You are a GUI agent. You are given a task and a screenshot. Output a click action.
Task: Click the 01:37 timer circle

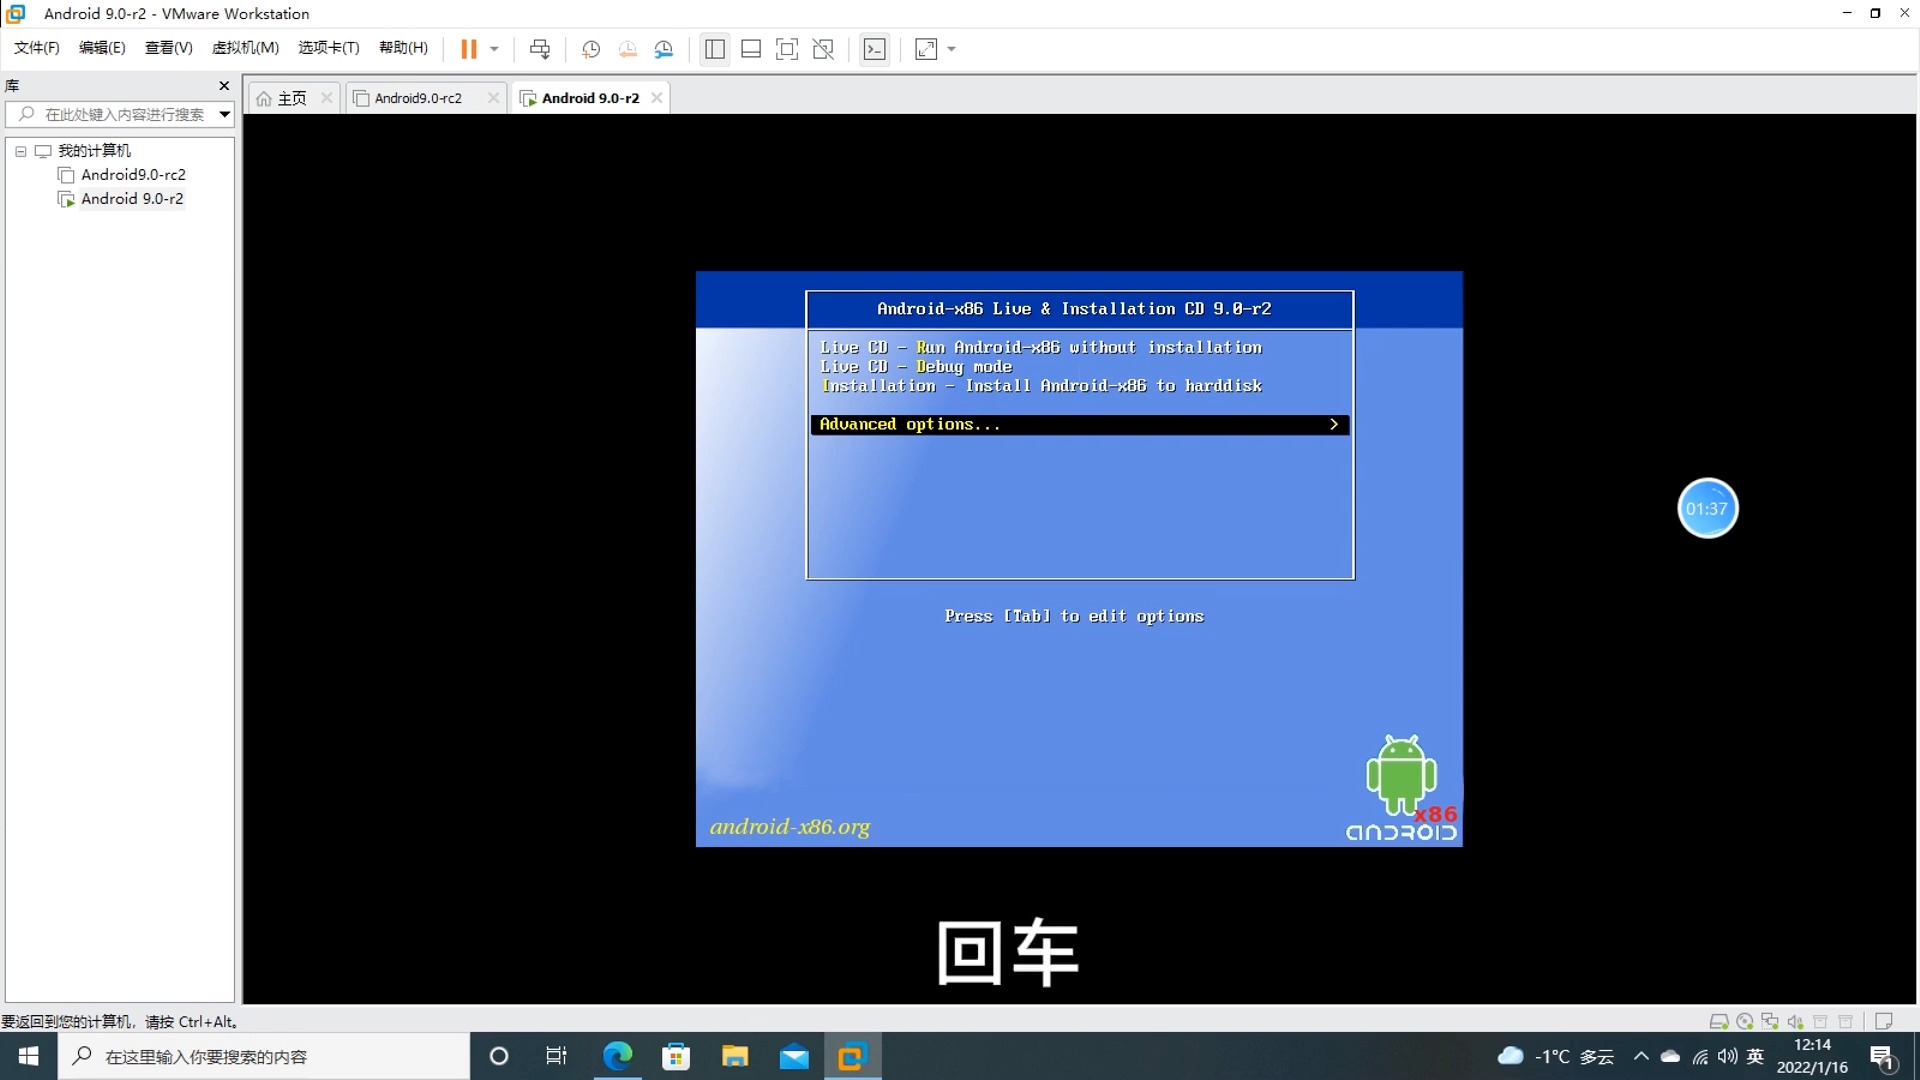(x=1707, y=508)
